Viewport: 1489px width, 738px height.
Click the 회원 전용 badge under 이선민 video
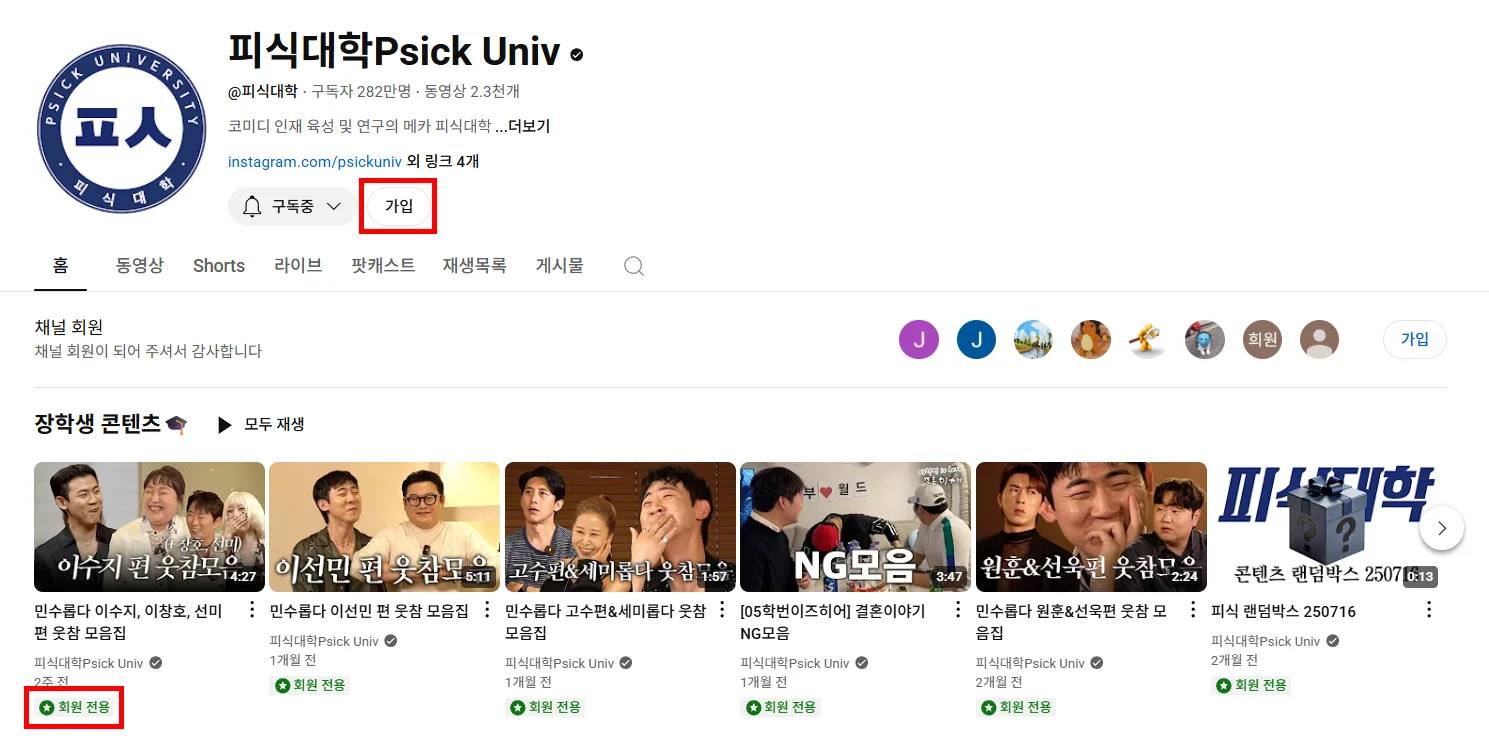309,685
